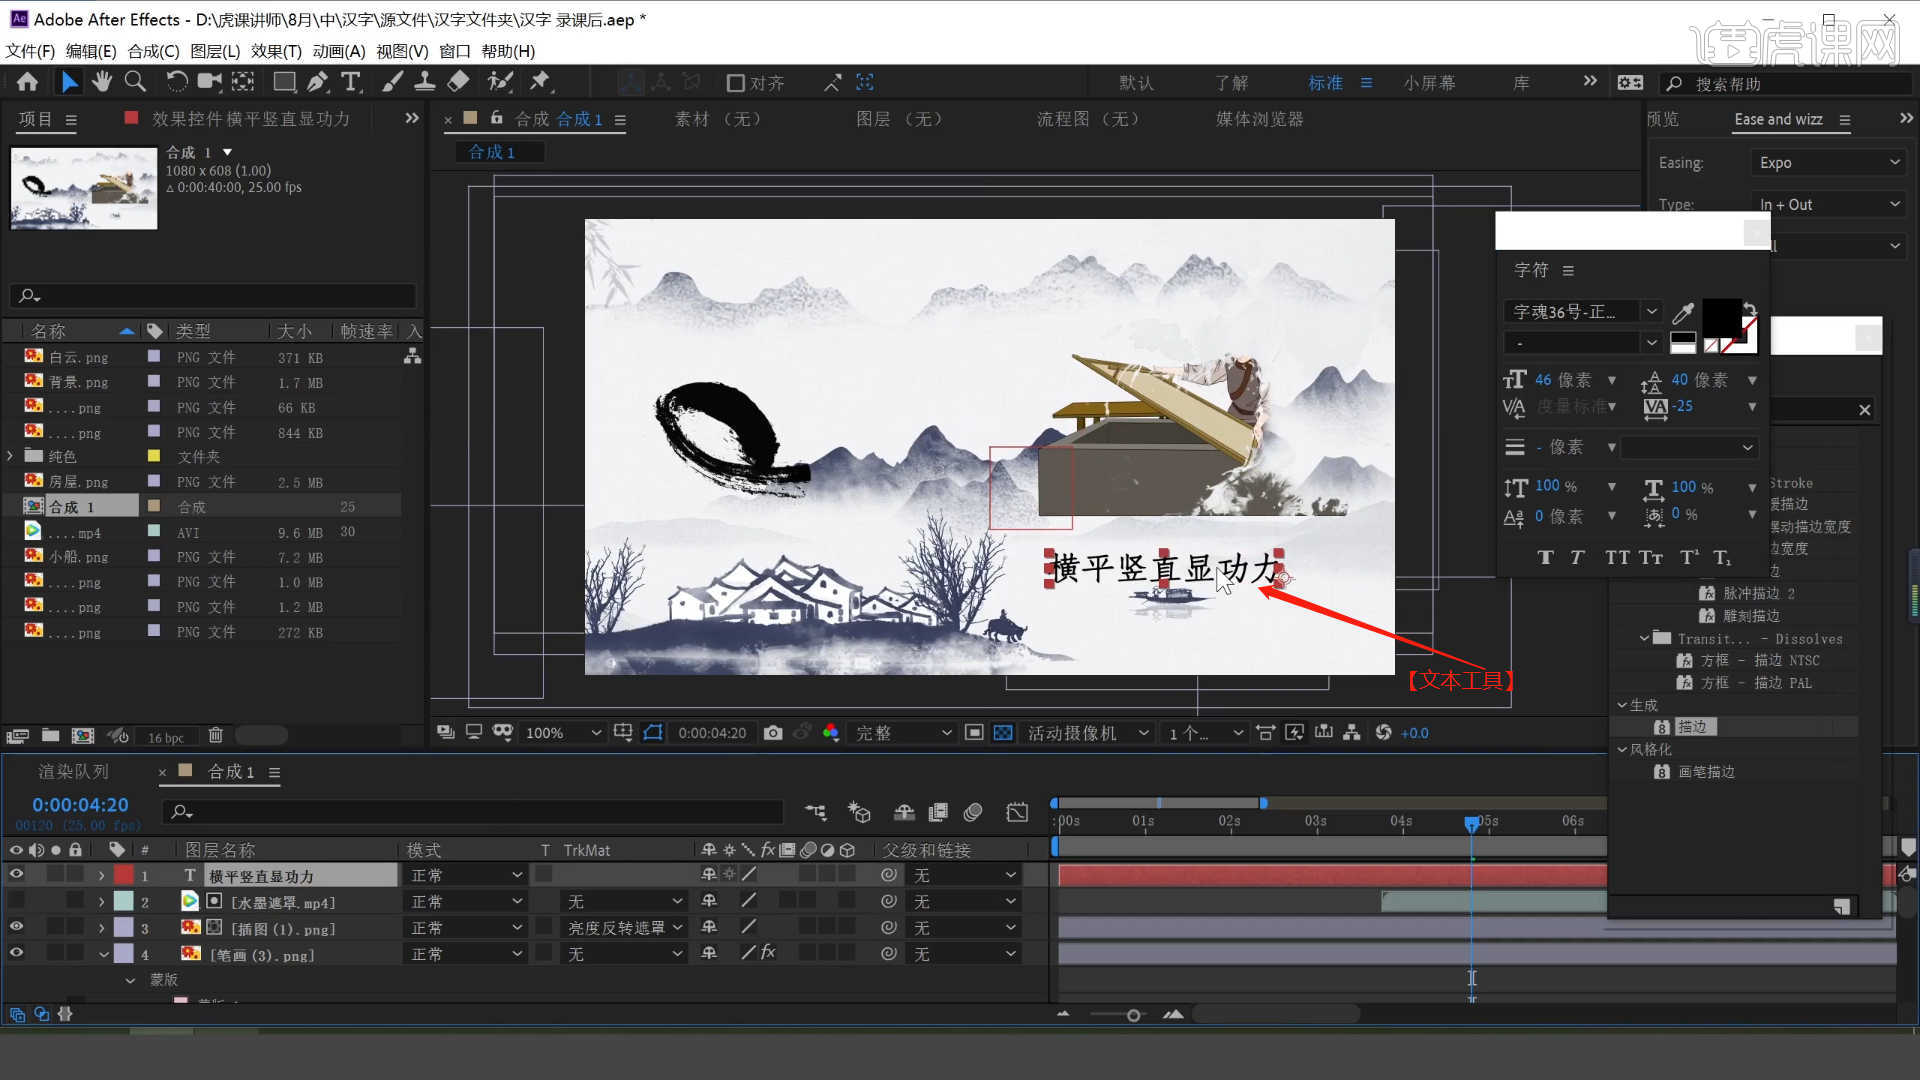Enable motion blur for timeline layers
The width and height of the screenshot is (1920, 1080).
coord(973,812)
